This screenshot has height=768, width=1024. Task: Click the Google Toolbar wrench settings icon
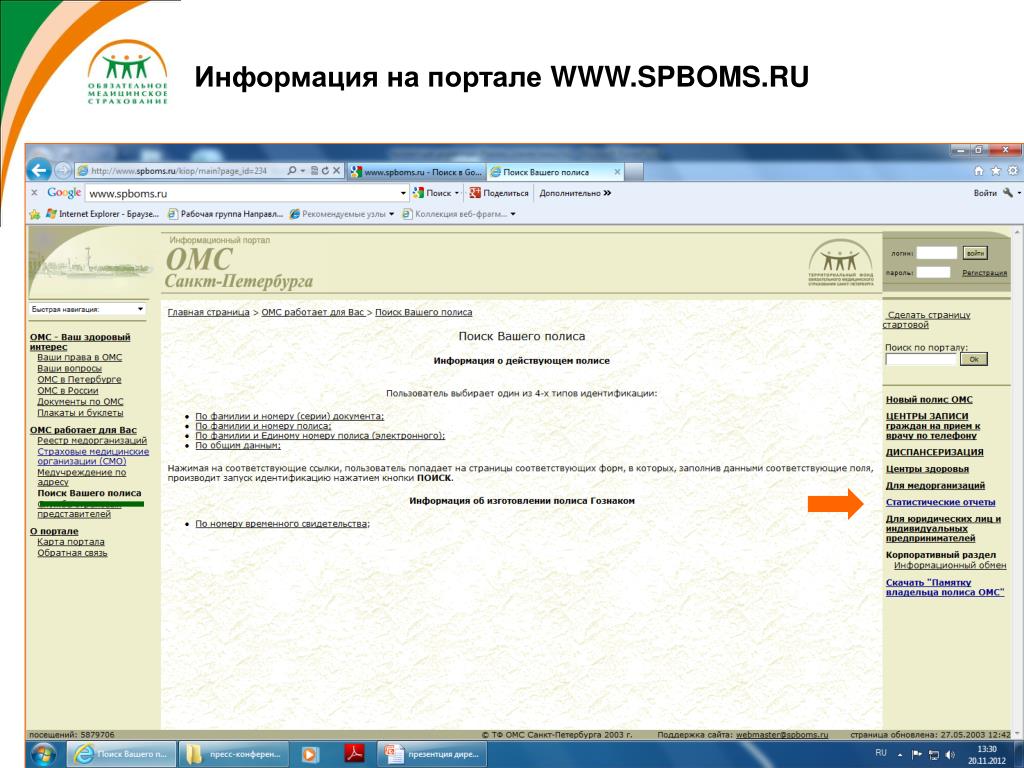(1007, 193)
